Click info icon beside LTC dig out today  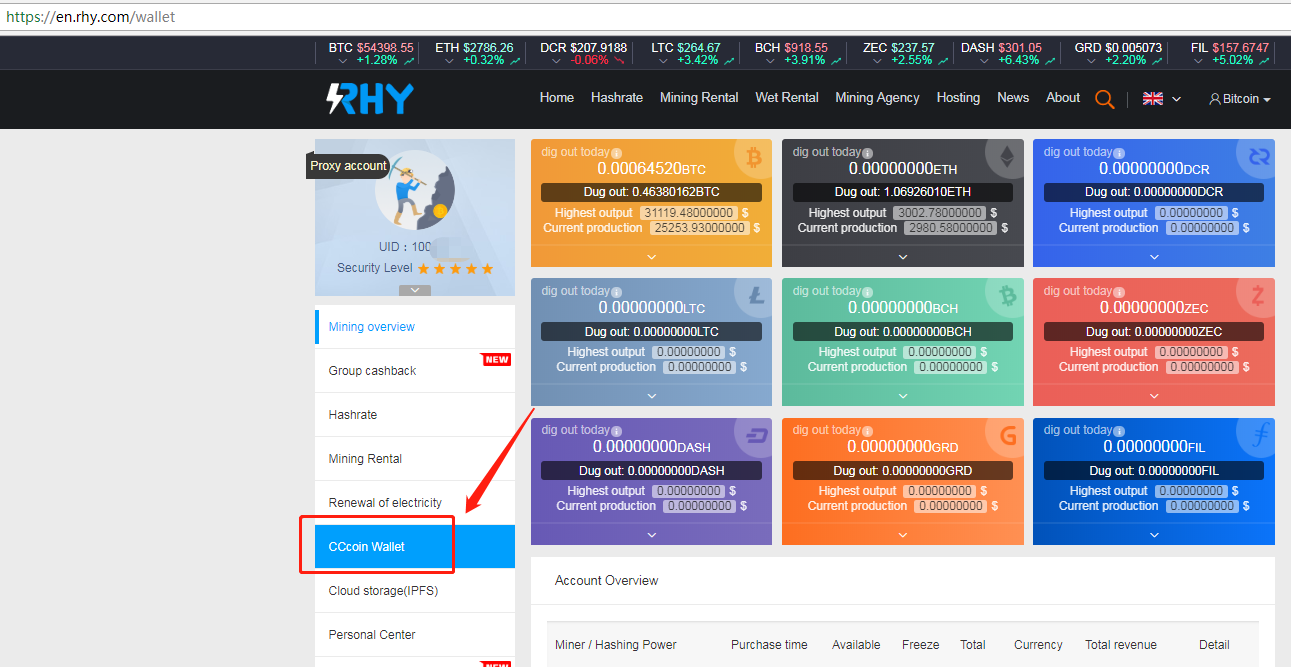tap(616, 292)
